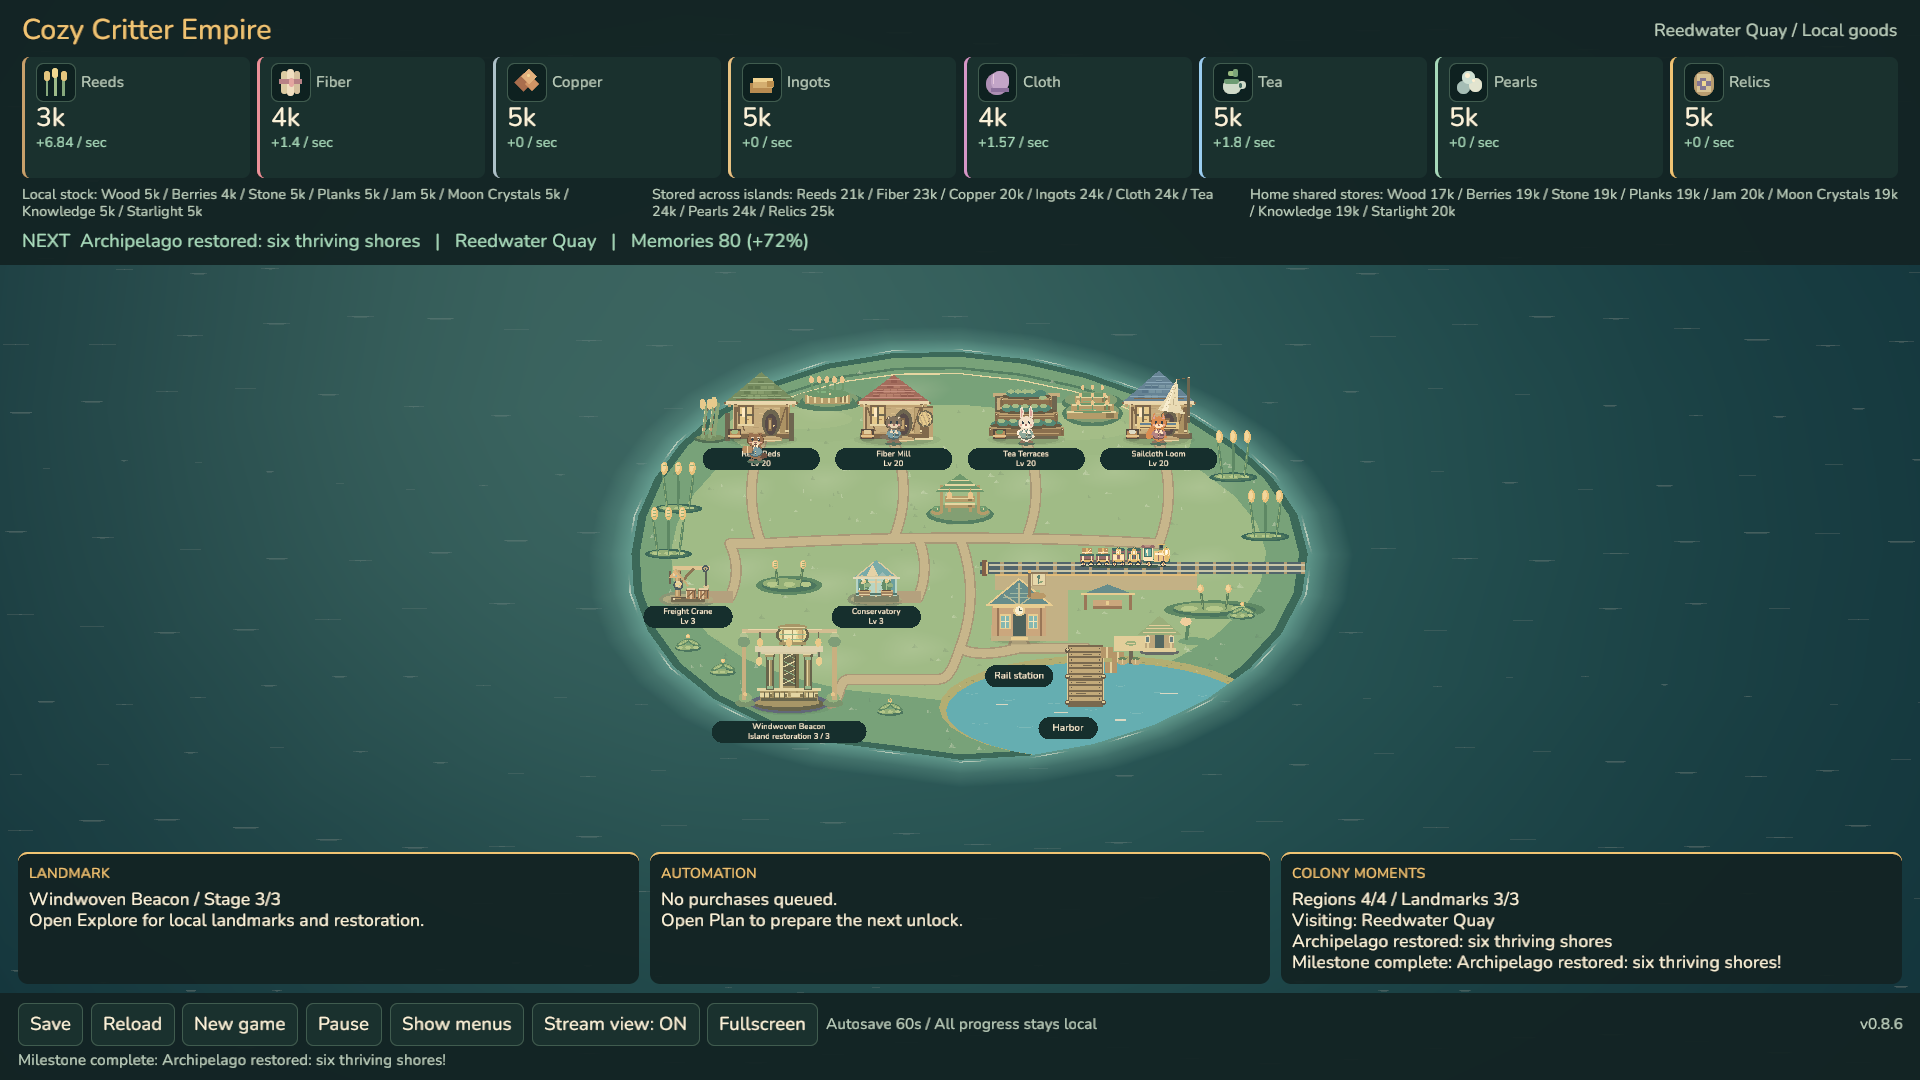
Task: Click the Relics resource icon
Action: tap(1703, 82)
